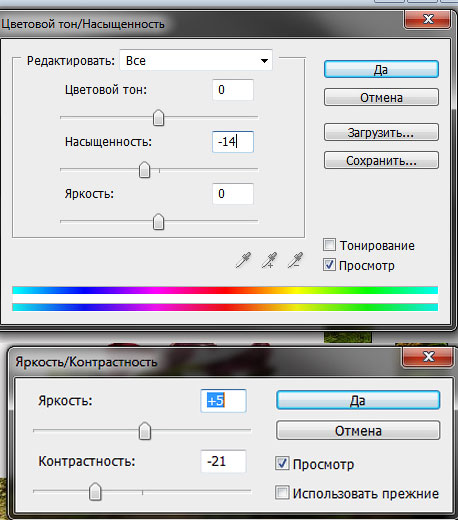Screen dimensions: 458x520
Task: Click the Контрастность slider handle
Action: coord(95,492)
